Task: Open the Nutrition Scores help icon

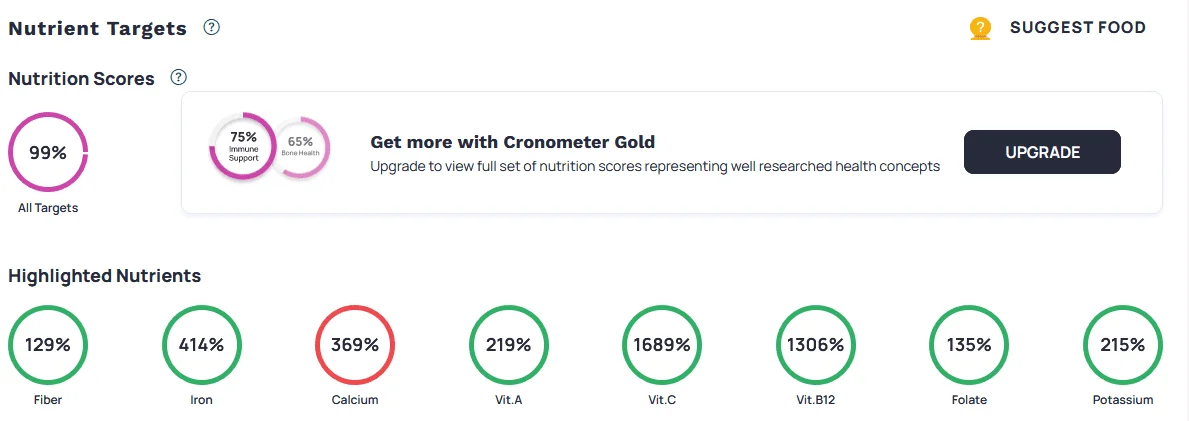Action: [179, 77]
